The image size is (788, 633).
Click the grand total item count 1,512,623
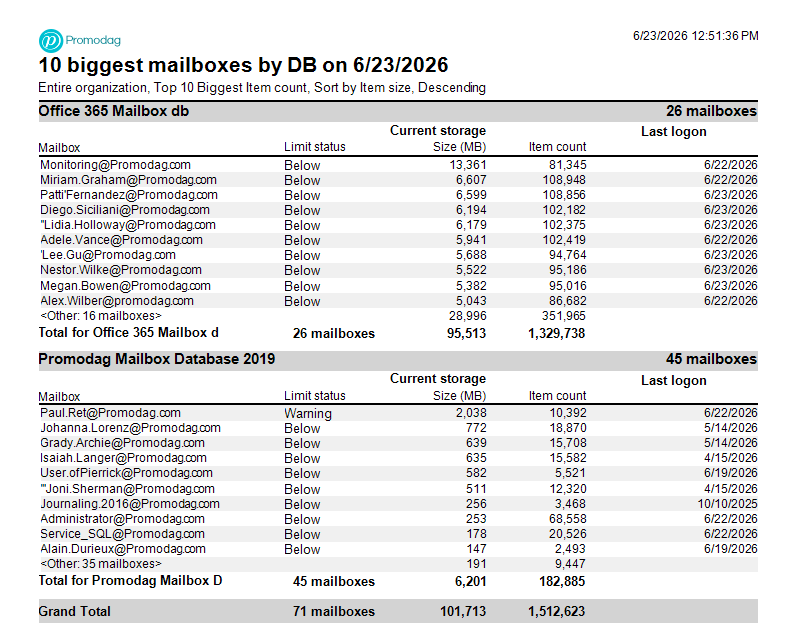click(556, 611)
